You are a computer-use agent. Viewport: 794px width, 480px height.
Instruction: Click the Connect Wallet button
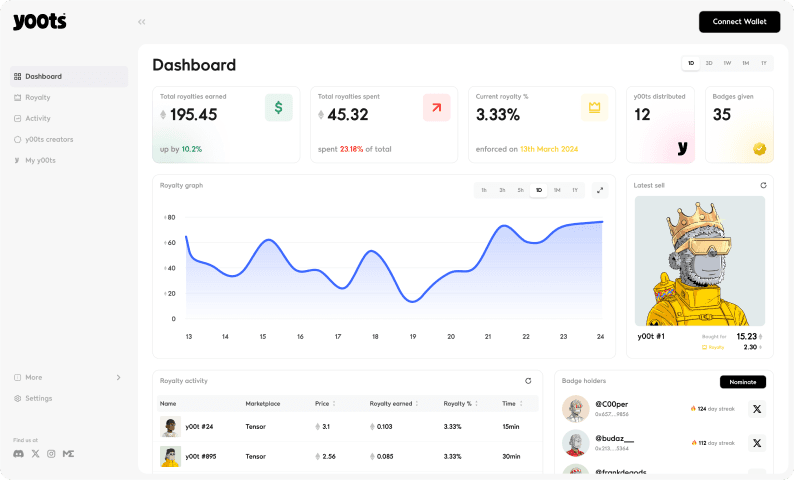739,22
